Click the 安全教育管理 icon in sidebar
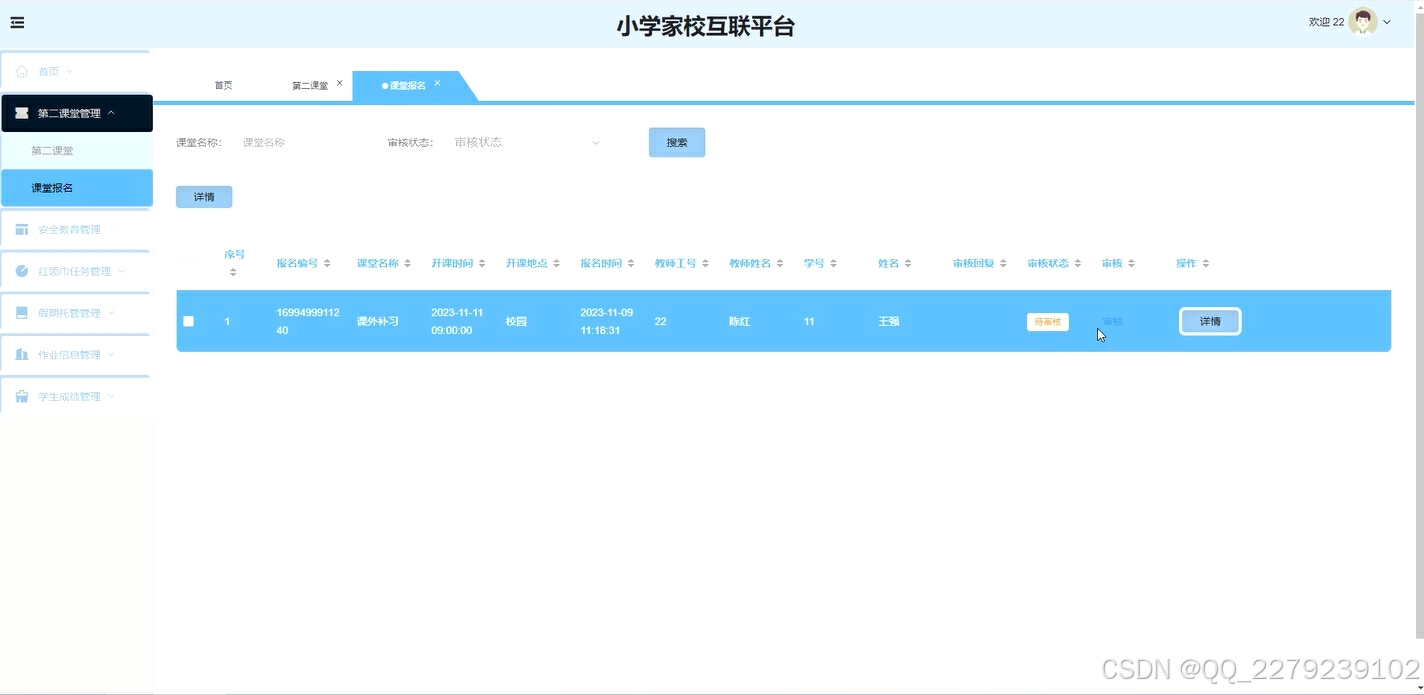 click(22, 229)
